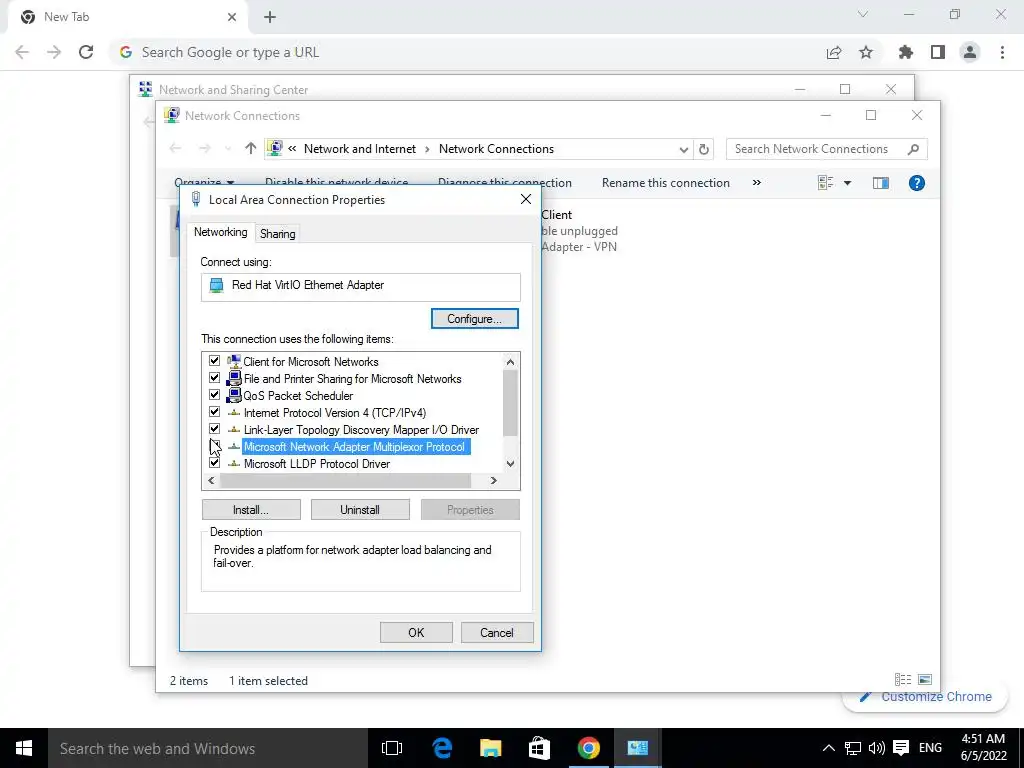1024x768 pixels.
Task: Go forward in Chrome
Action: pos(54,52)
